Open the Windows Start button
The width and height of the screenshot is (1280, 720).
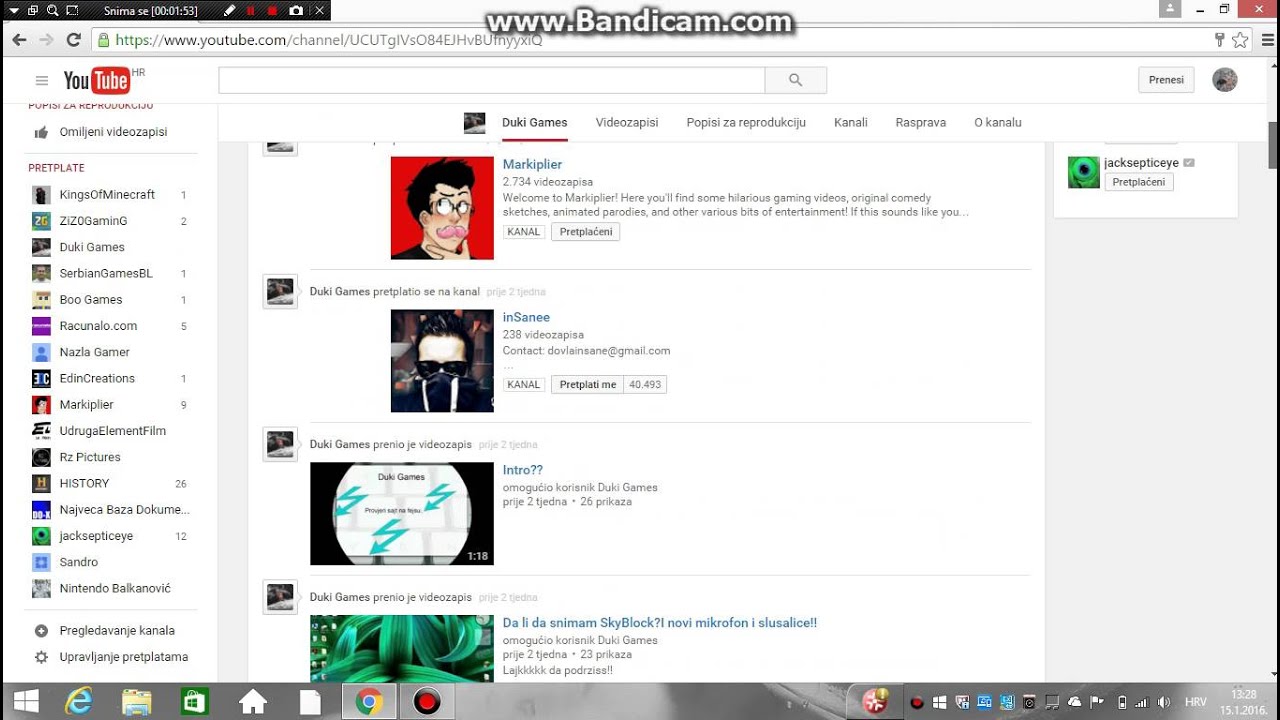coord(26,701)
